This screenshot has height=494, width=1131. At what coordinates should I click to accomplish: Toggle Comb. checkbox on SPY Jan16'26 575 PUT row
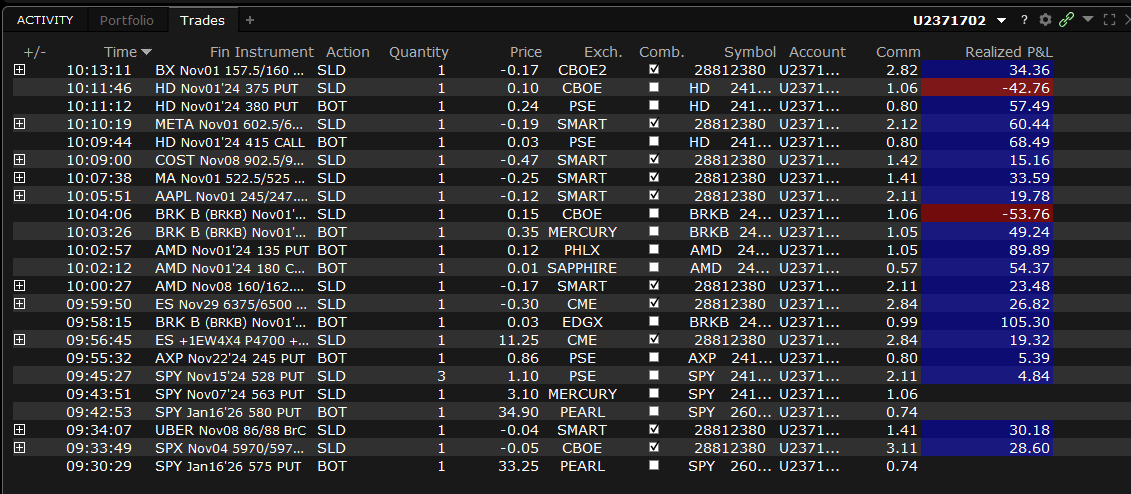pyautogui.click(x=654, y=465)
